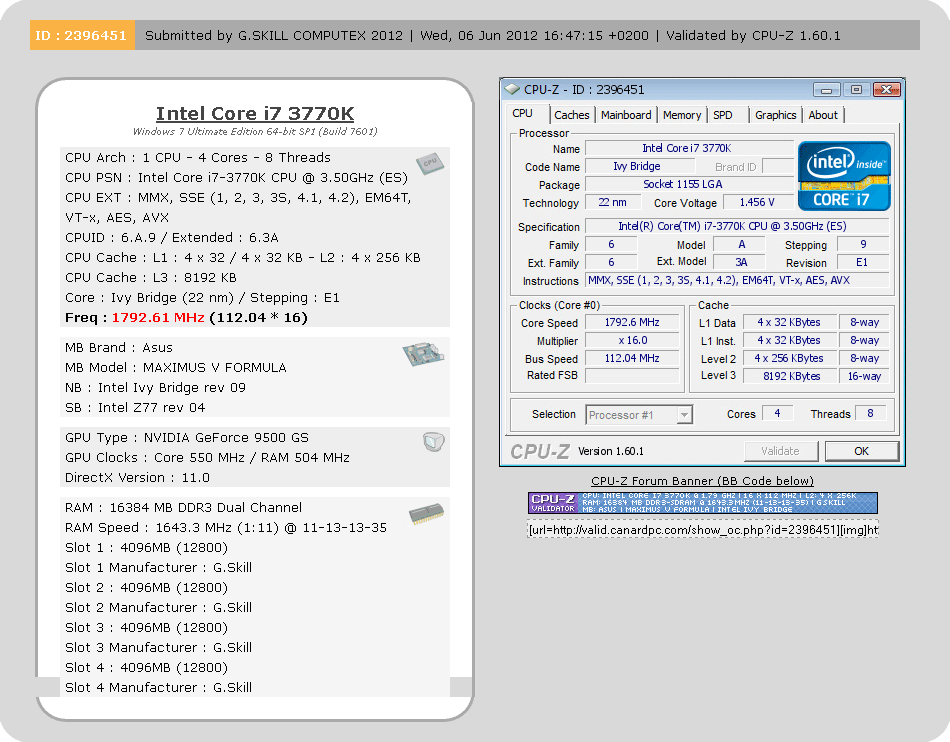Click the Package field Socket 1155 LGA
950x742 pixels.
[x=689, y=184]
